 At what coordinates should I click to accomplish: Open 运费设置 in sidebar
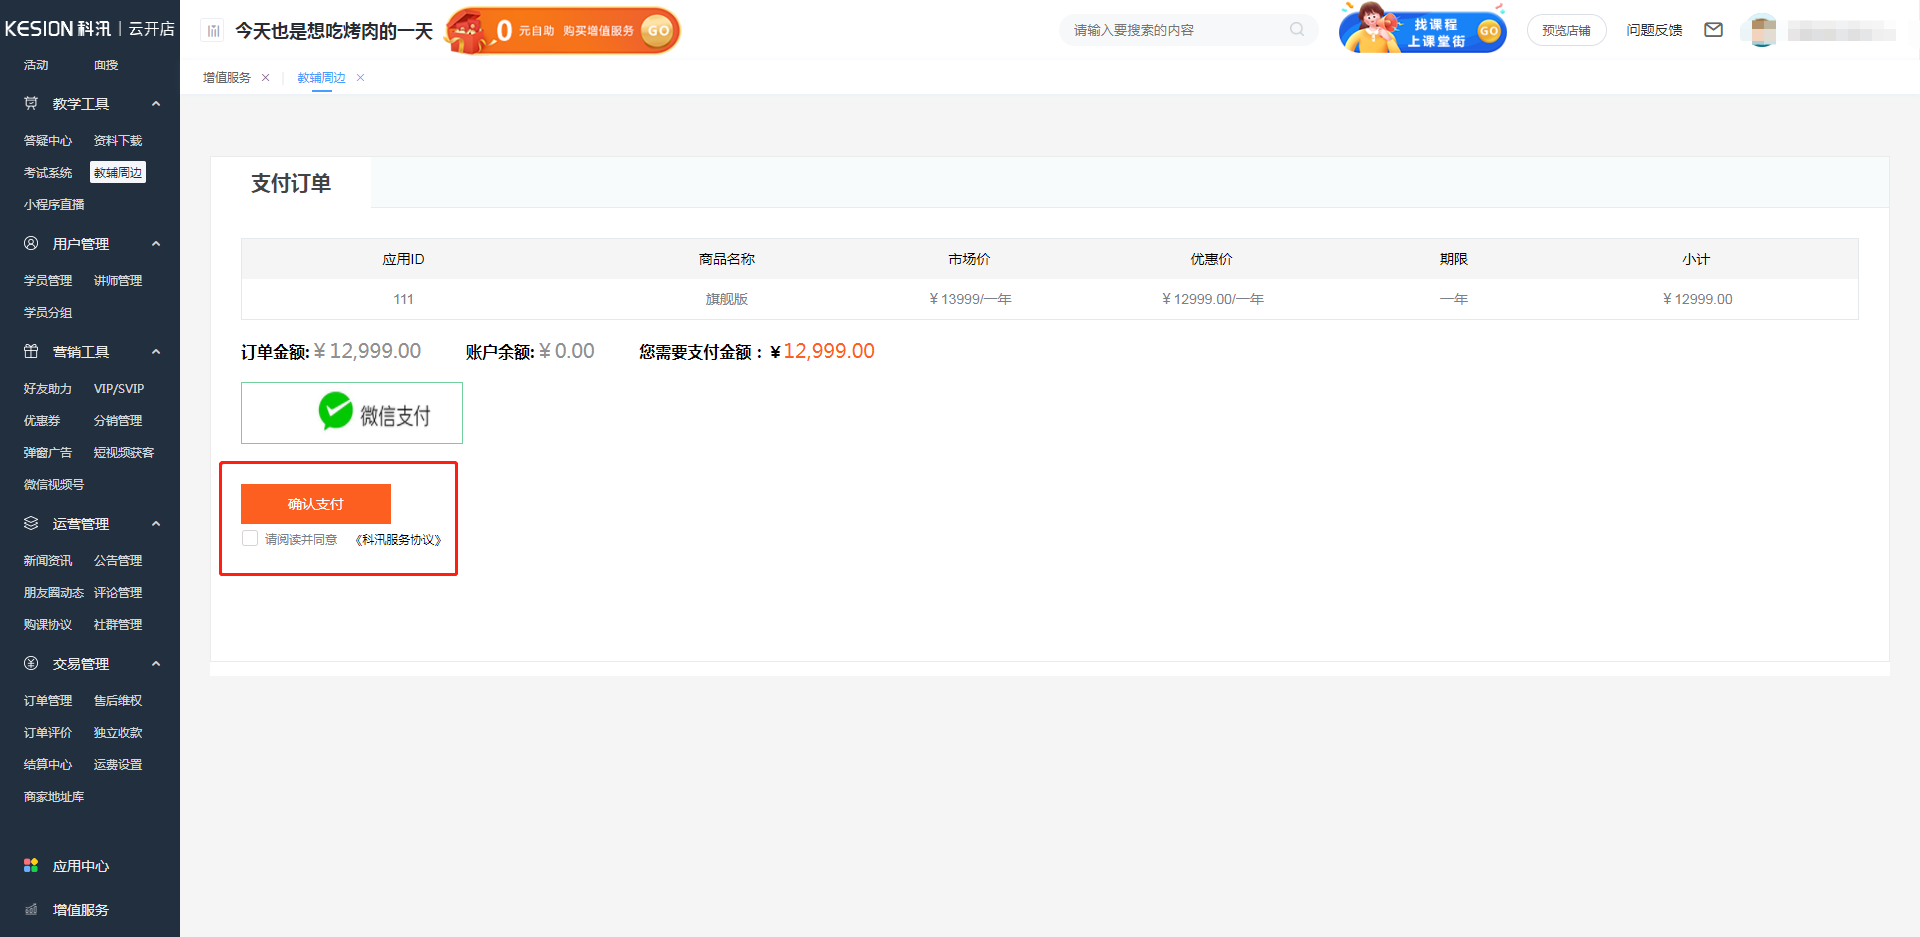118,765
